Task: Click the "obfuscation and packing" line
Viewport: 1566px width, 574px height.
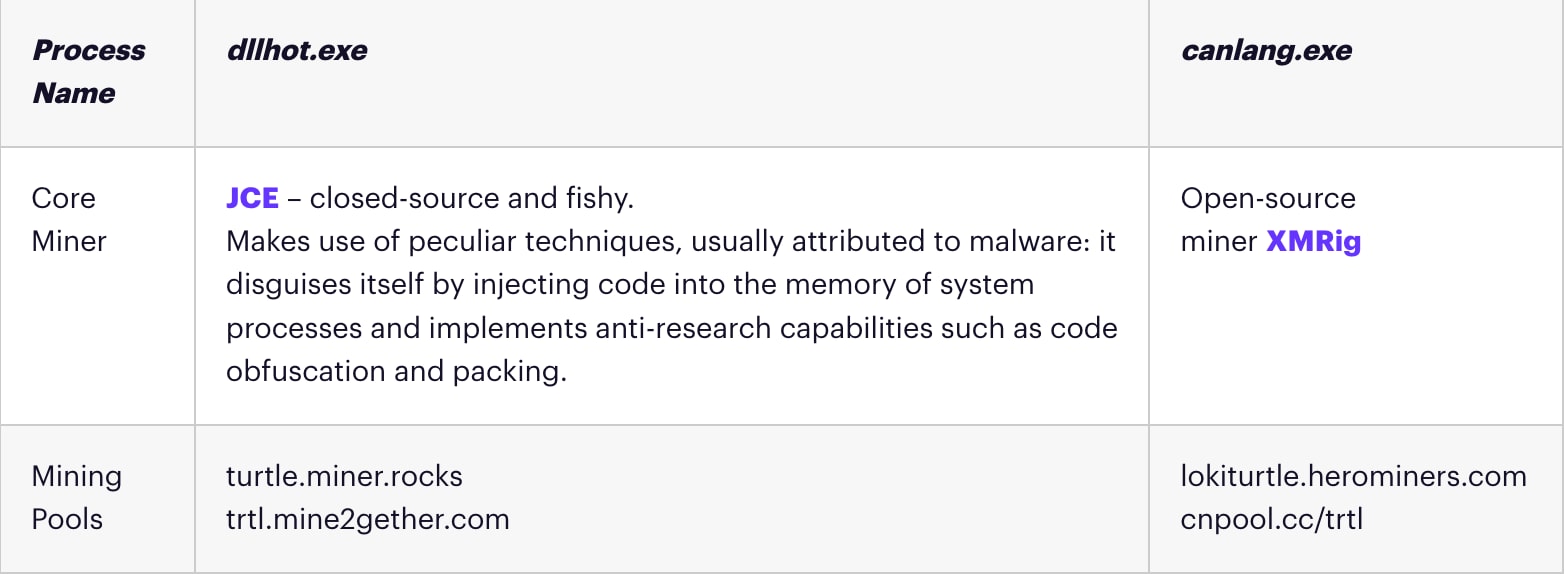Action: [396, 371]
